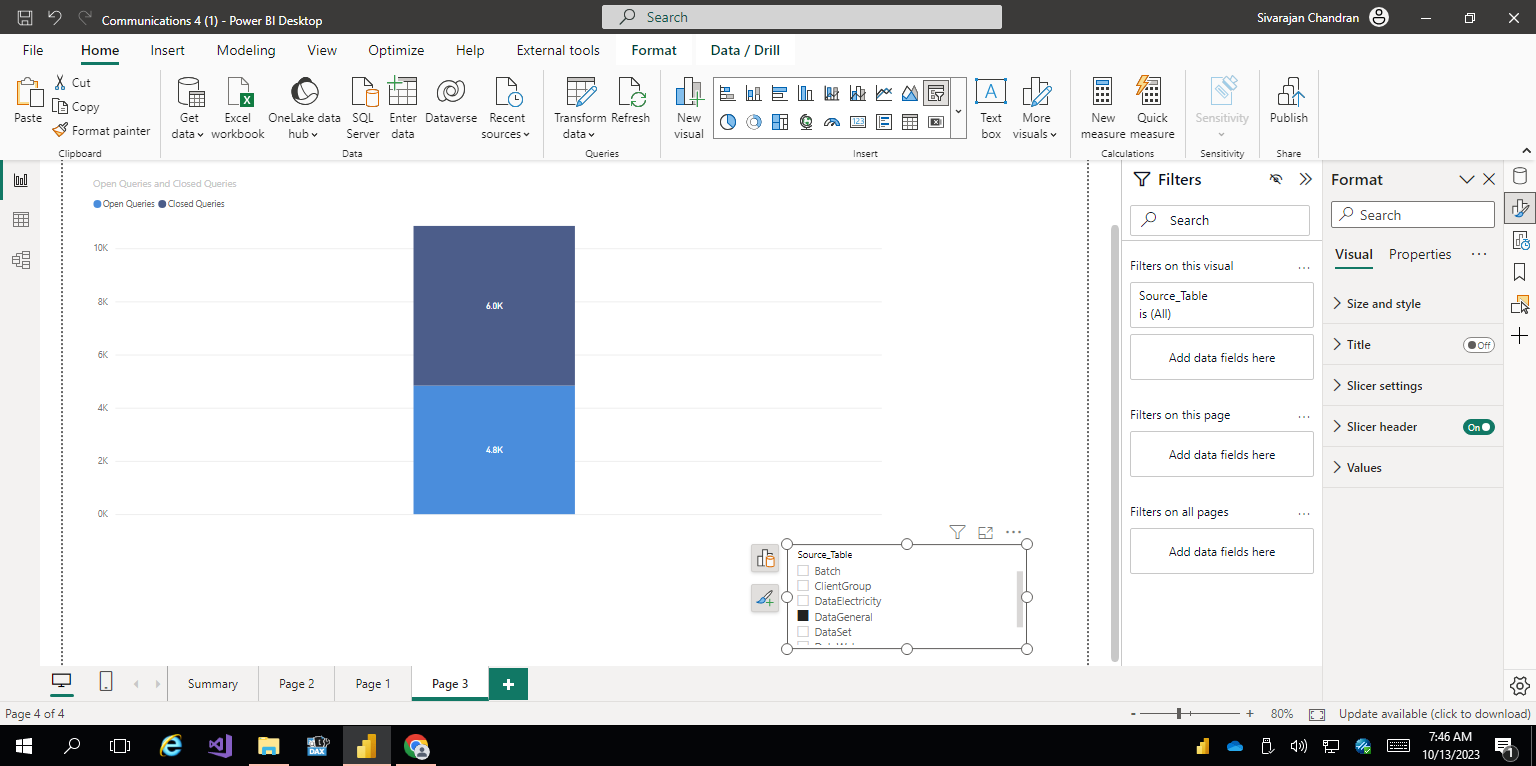The image size is (1536, 766).
Task: Switch to Data view in the left sidebar
Action: coord(21,220)
